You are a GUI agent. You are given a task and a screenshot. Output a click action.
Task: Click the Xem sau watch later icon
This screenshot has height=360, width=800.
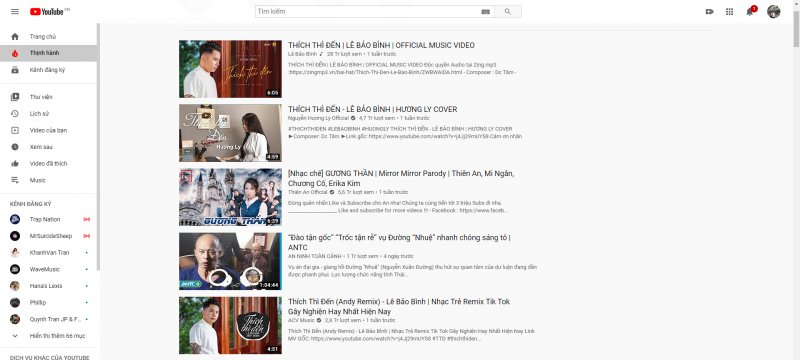pos(15,147)
